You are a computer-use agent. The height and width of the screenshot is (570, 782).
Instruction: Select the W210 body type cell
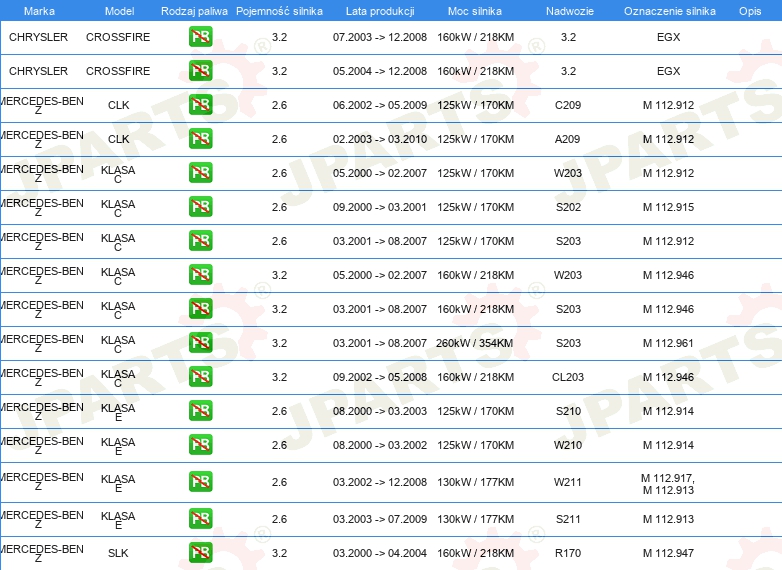pos(567,445)
